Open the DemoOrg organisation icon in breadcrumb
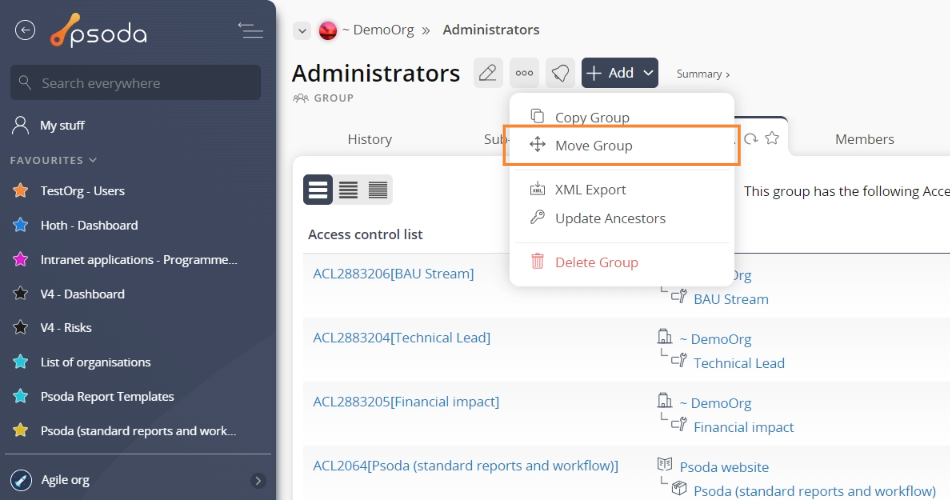The image size is (950, 500). [327, 30]
